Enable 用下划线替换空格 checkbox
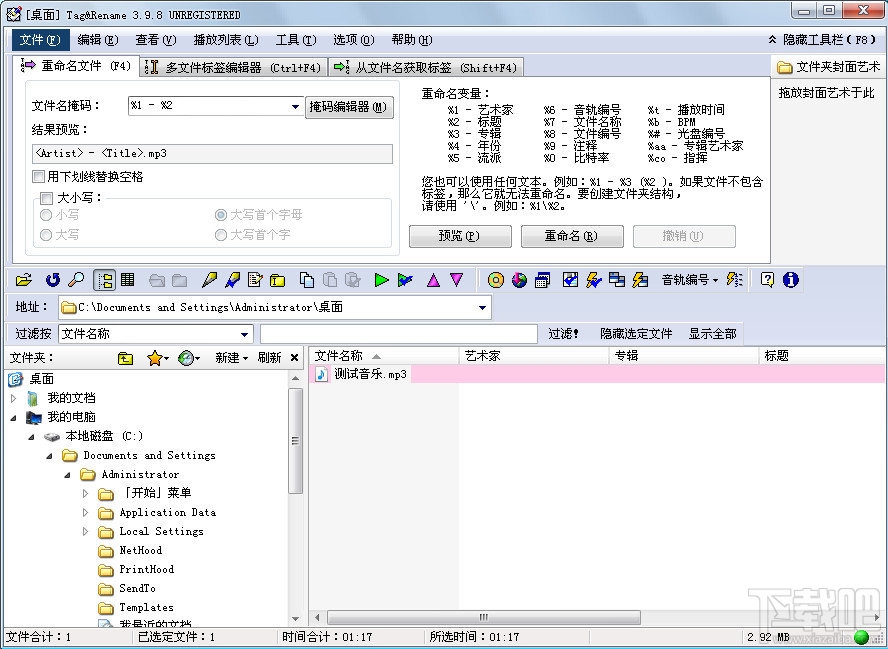 click(39, 177)
